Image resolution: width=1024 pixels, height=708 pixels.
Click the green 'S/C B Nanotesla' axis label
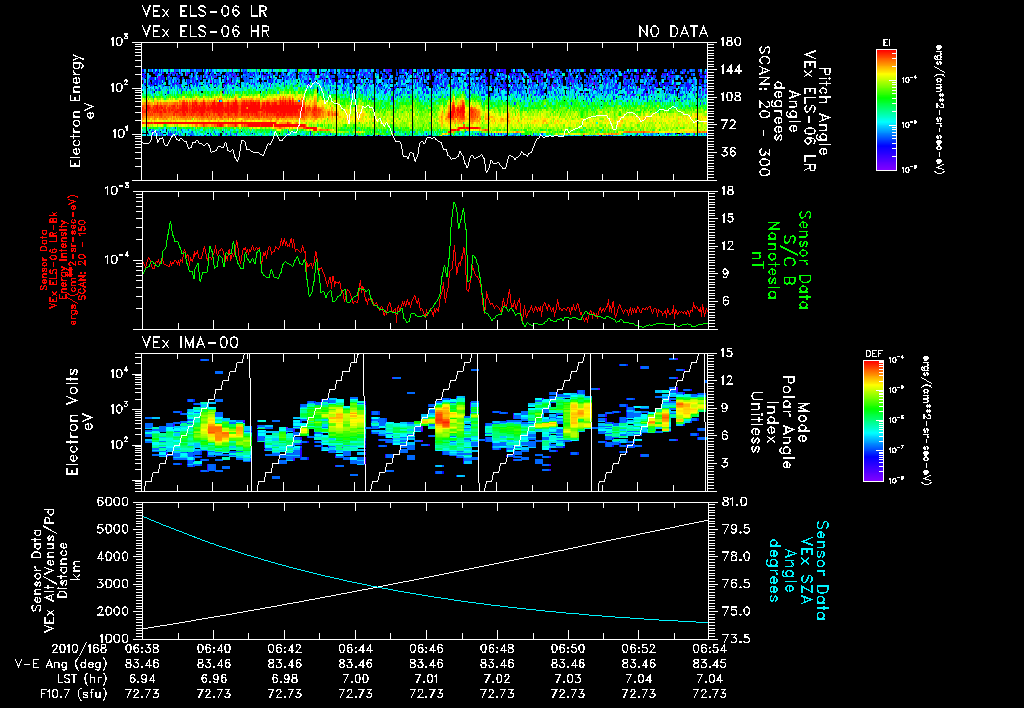[x=780, y=260]
